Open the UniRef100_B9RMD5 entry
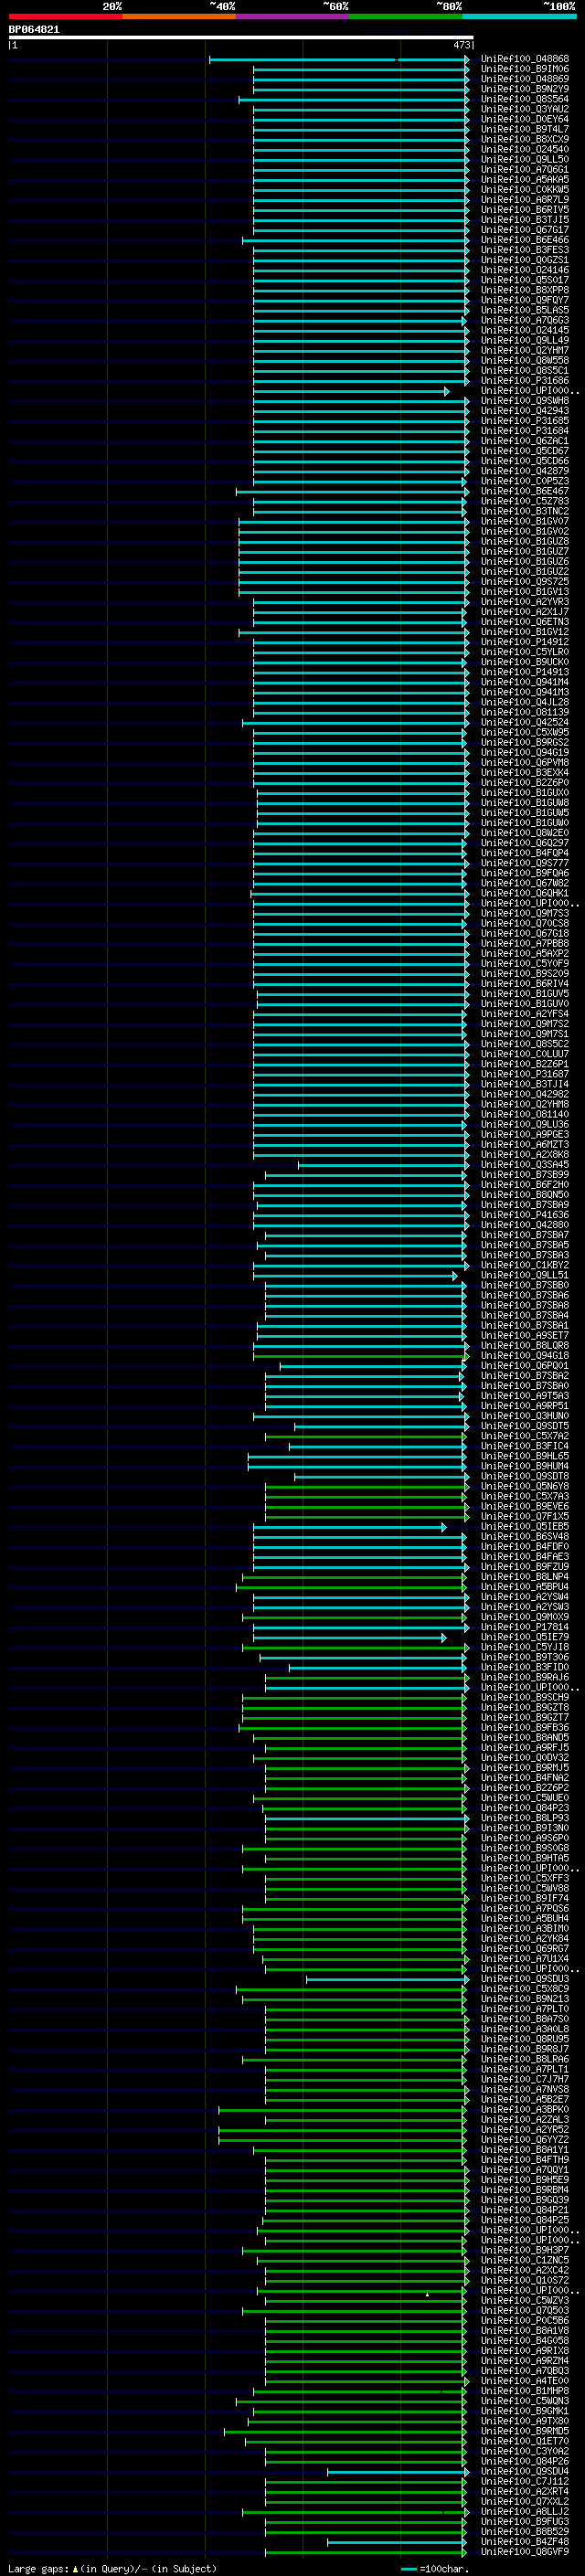585x2576 pixels. tap(525, 2431)
